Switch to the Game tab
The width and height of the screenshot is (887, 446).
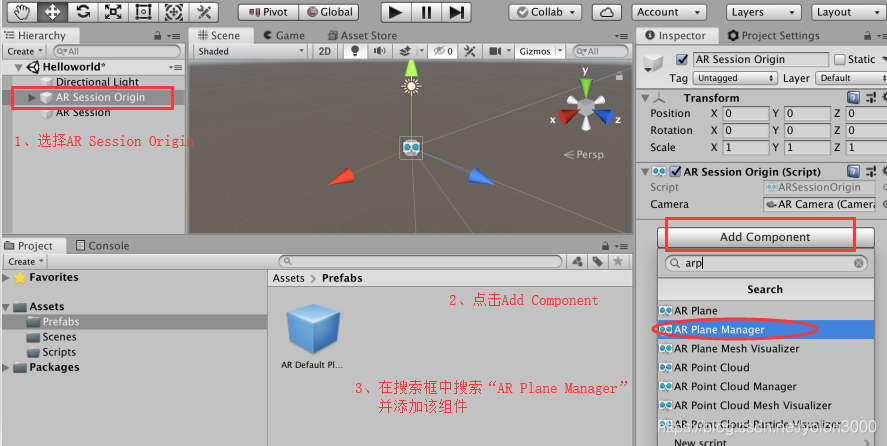(285, 36)
